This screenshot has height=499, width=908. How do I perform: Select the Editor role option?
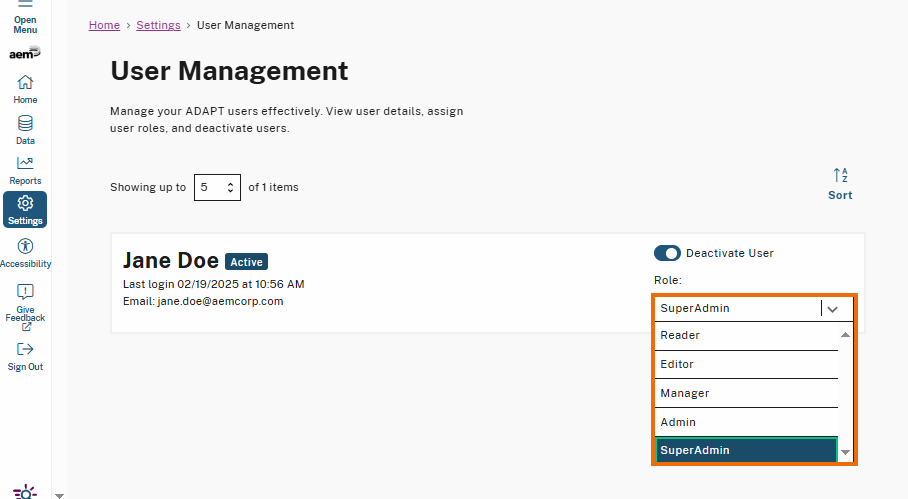[746, 365]
